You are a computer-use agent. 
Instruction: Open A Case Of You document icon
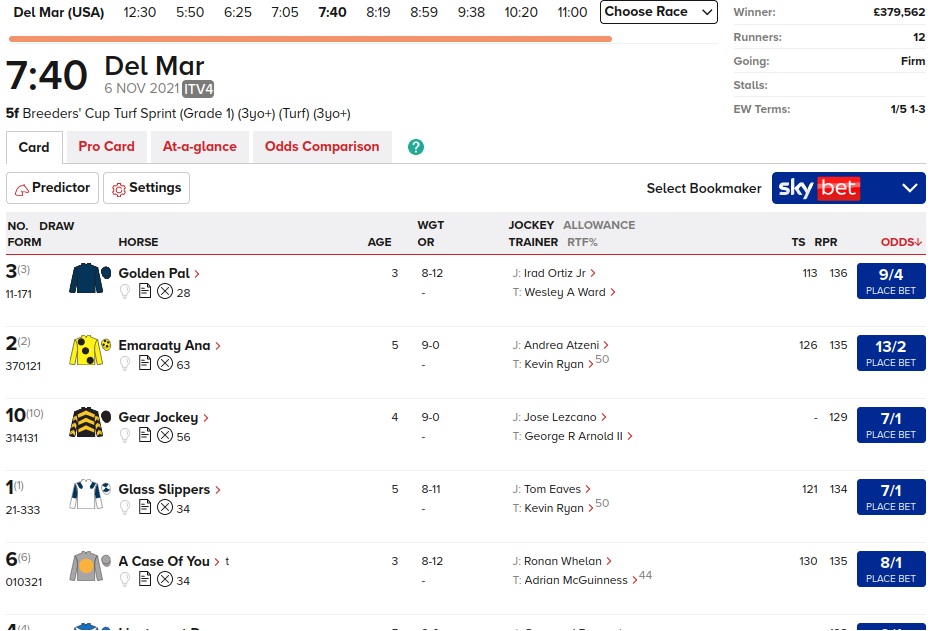(x=145, y=578)
